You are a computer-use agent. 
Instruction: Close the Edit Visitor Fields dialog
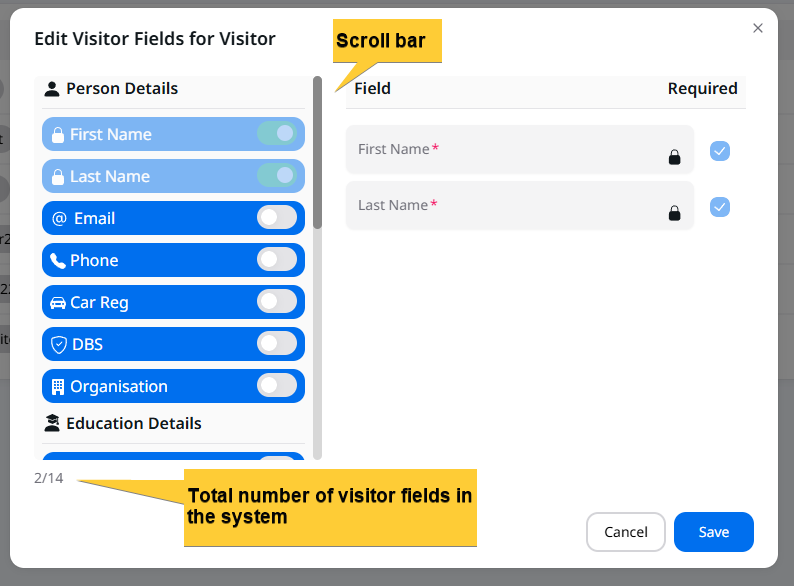pos(758,28)
